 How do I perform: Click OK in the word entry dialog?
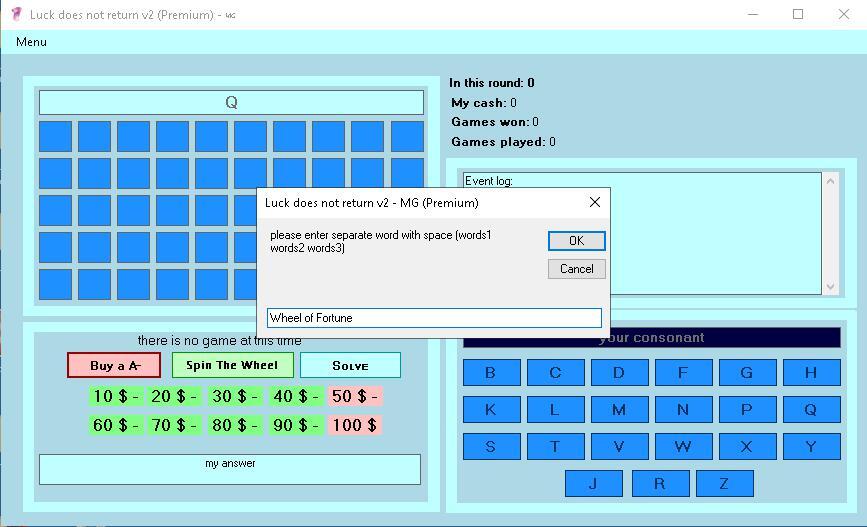[576, 241]
